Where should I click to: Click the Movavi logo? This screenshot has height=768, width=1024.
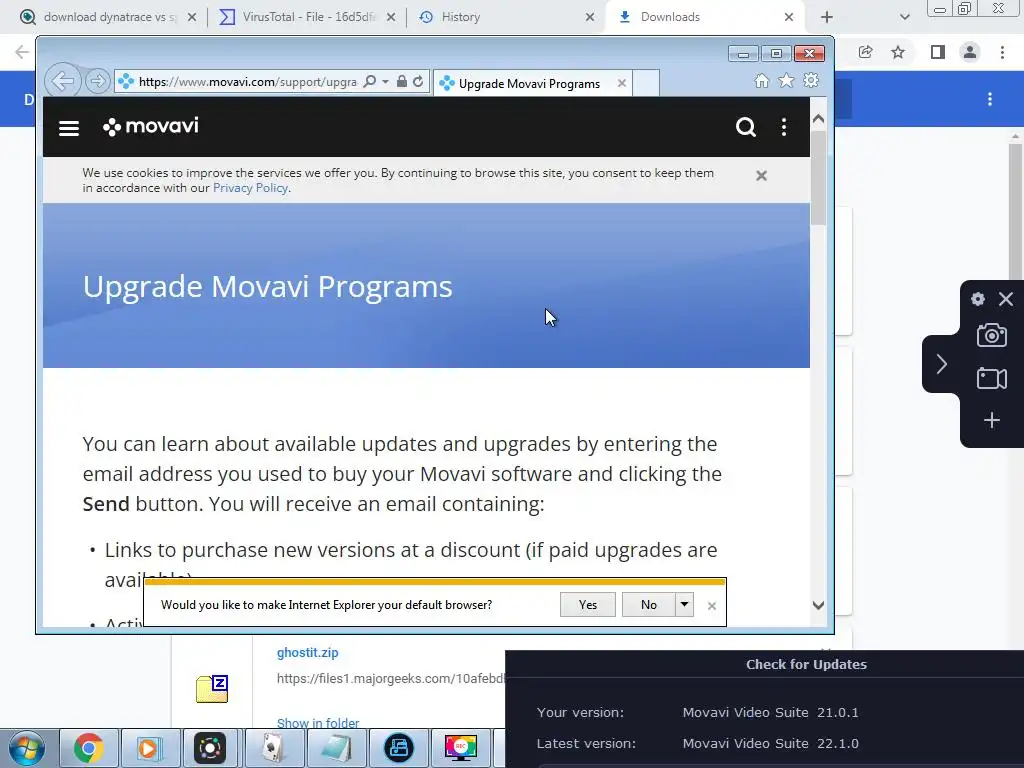(x=151, y=126)
